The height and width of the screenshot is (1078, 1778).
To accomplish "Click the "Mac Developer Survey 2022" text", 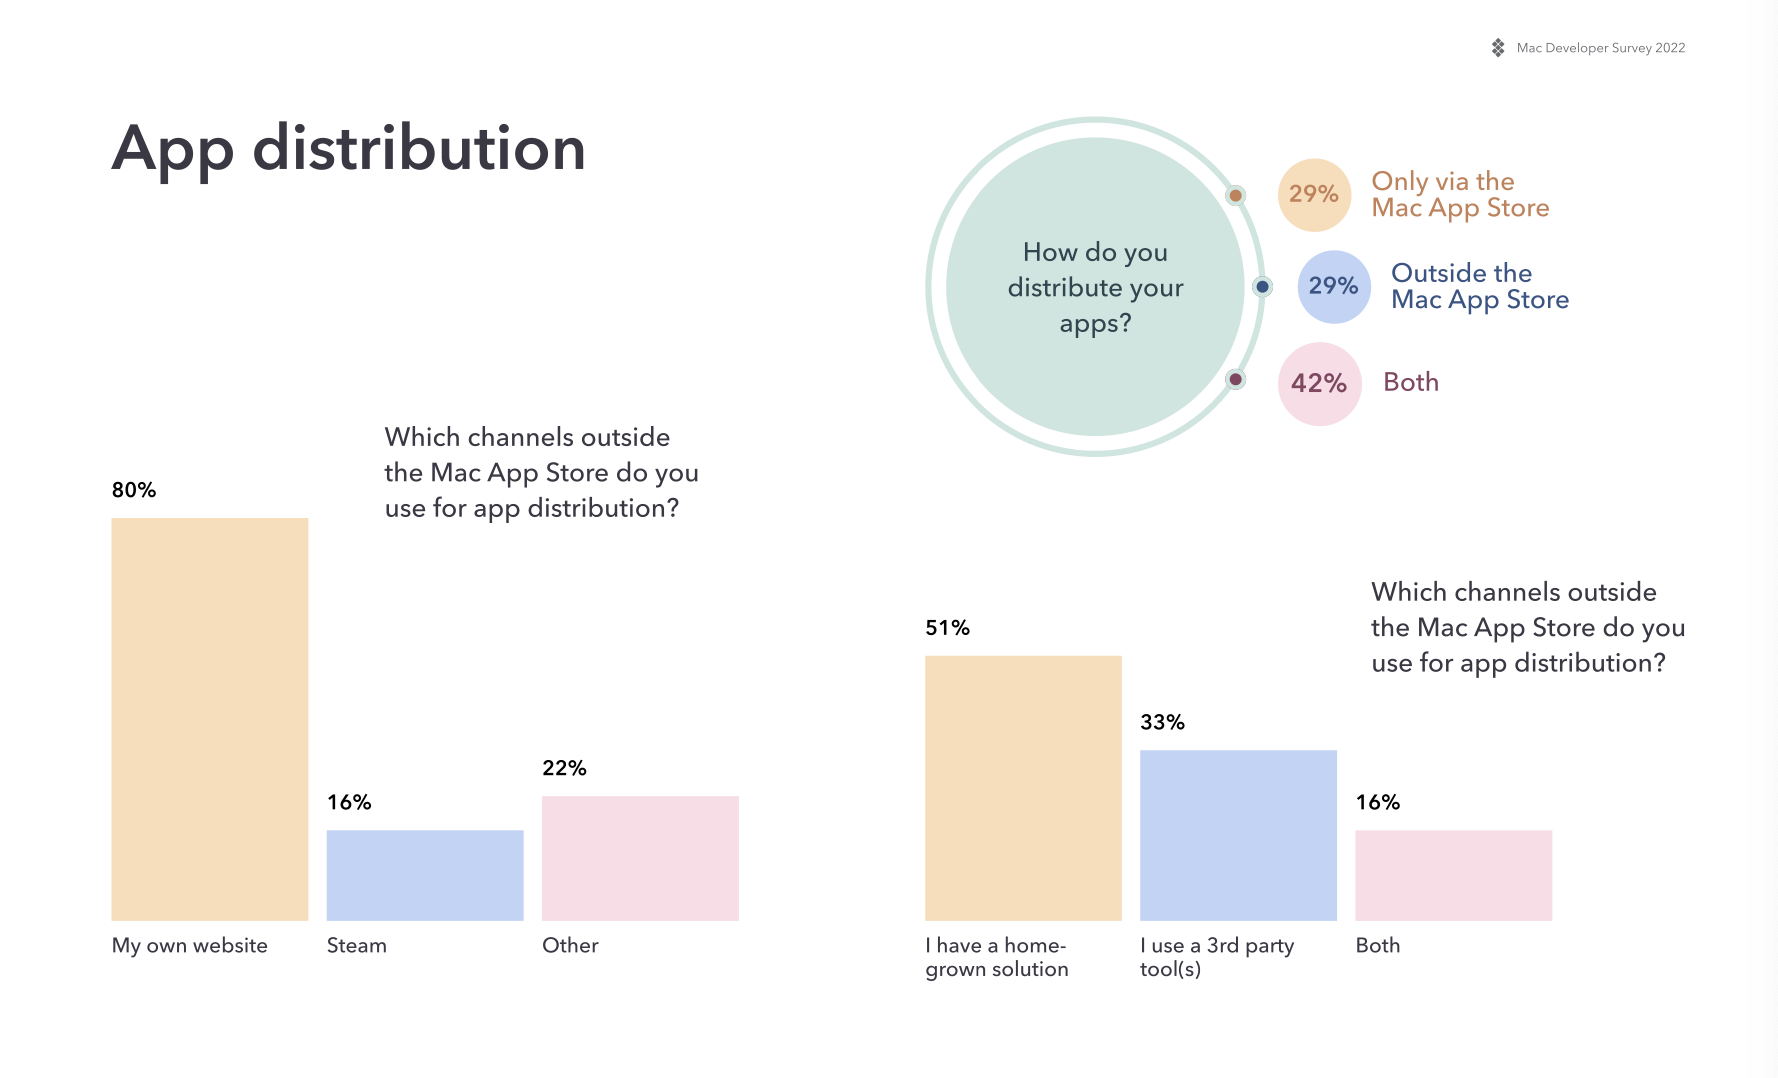I will (x=1600, y=48).
